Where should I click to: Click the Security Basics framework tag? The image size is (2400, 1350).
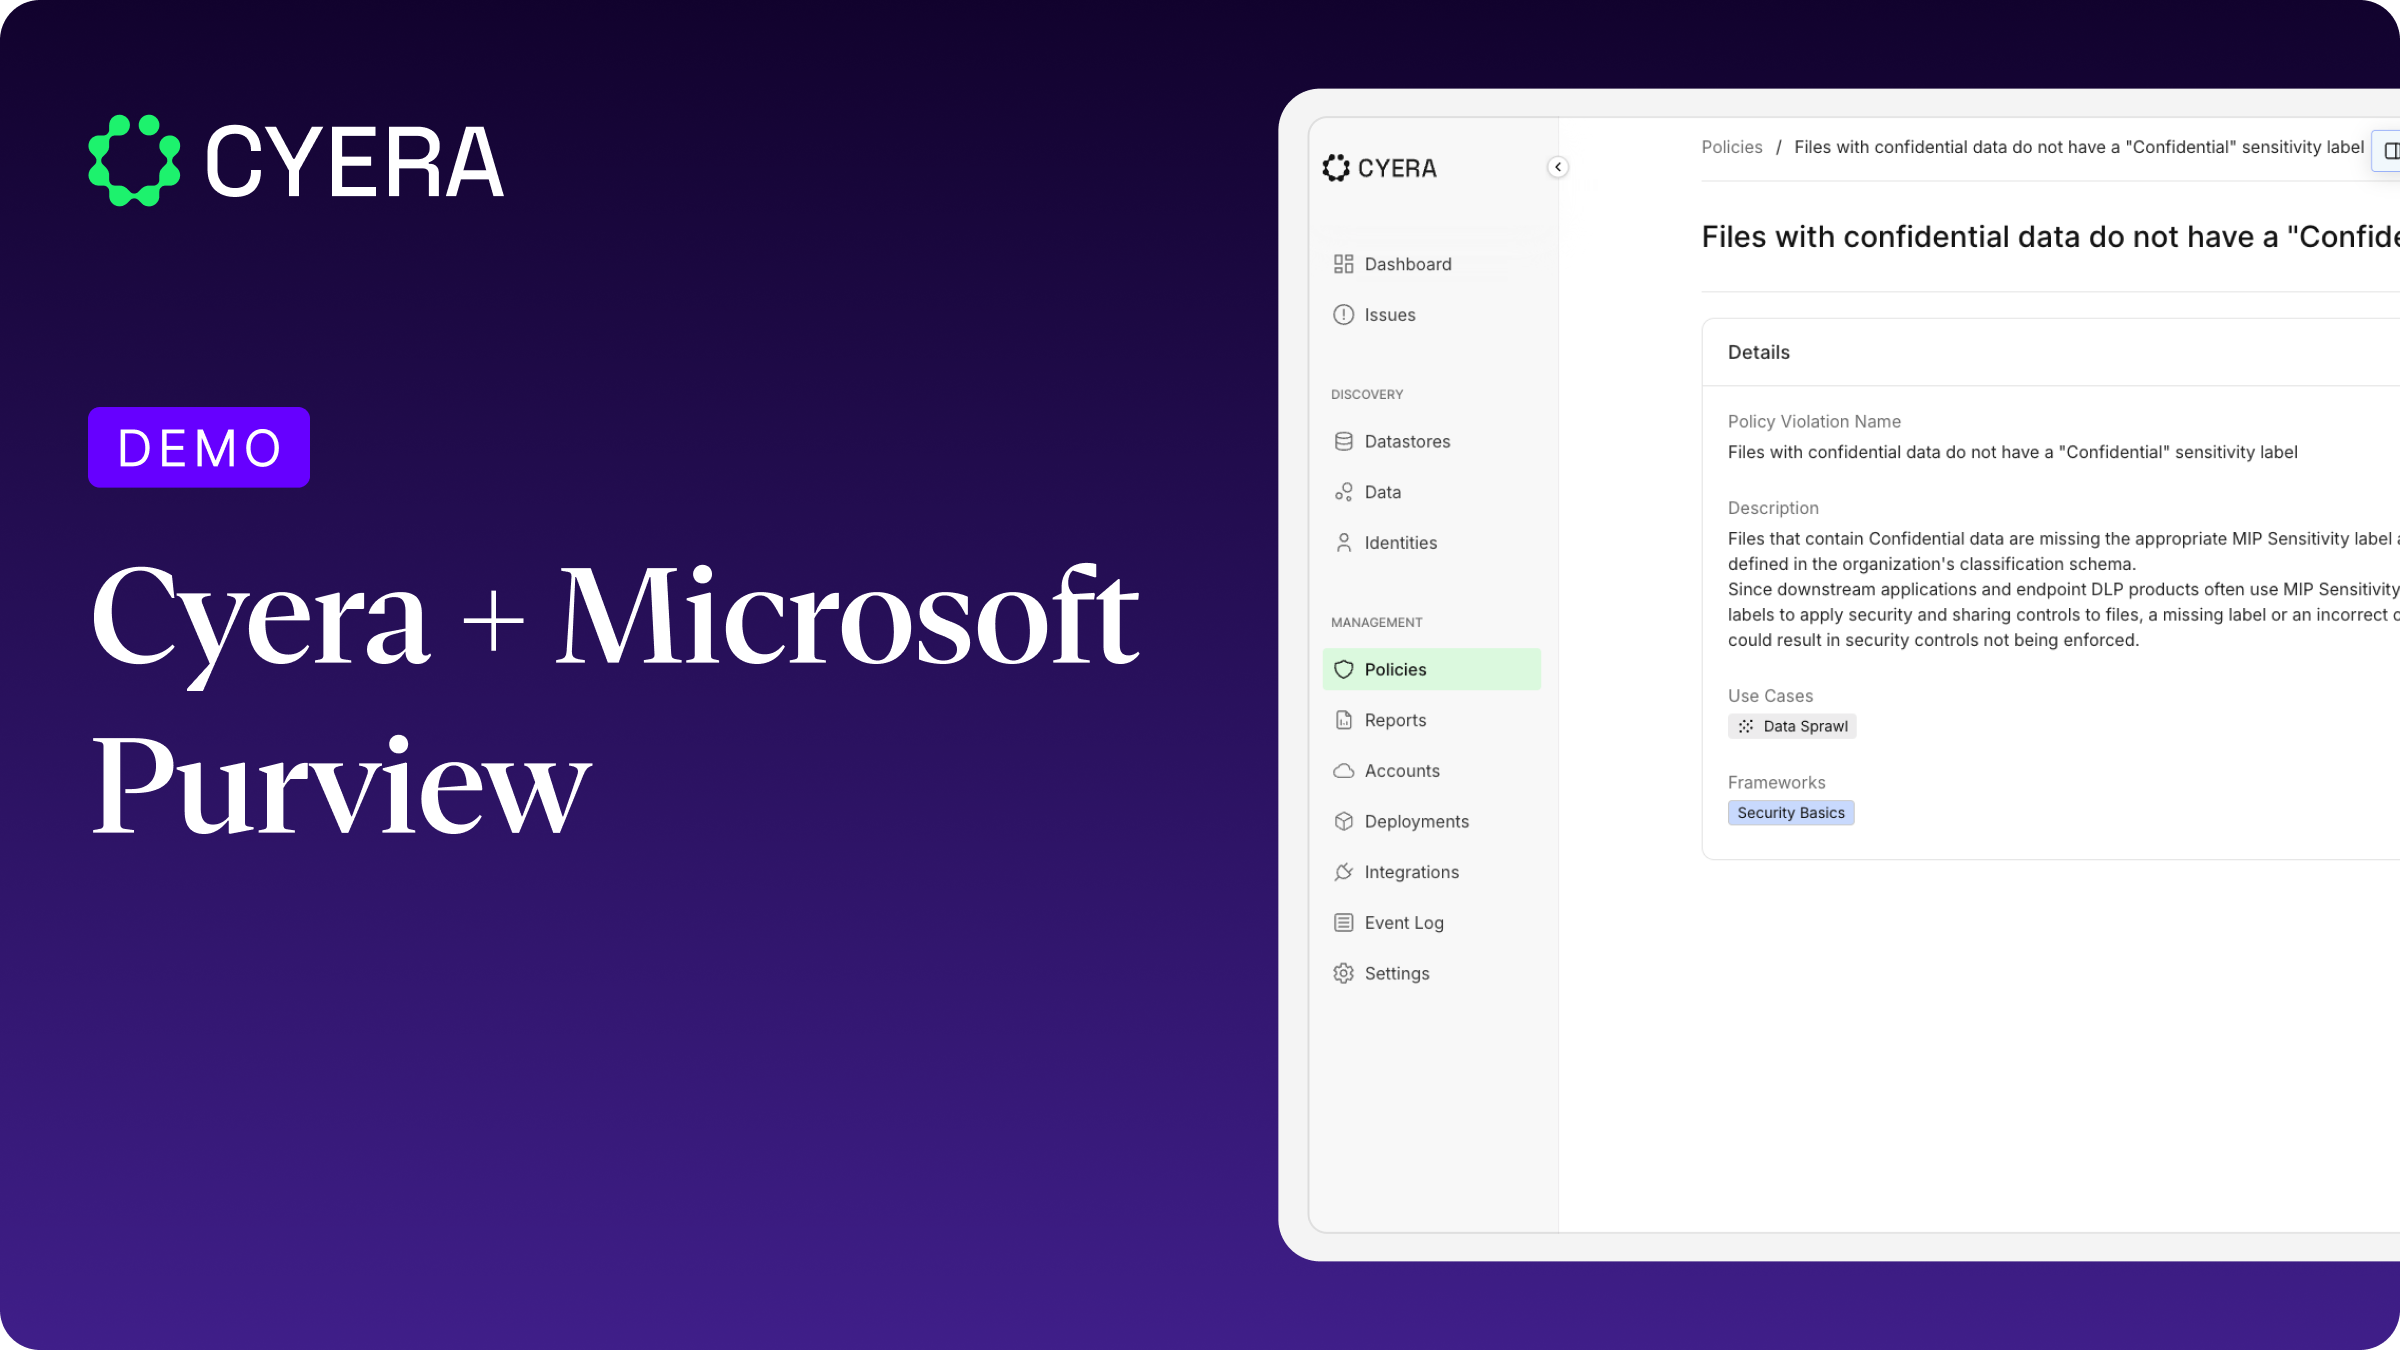pyautogui.click(x=1791, y=813)
